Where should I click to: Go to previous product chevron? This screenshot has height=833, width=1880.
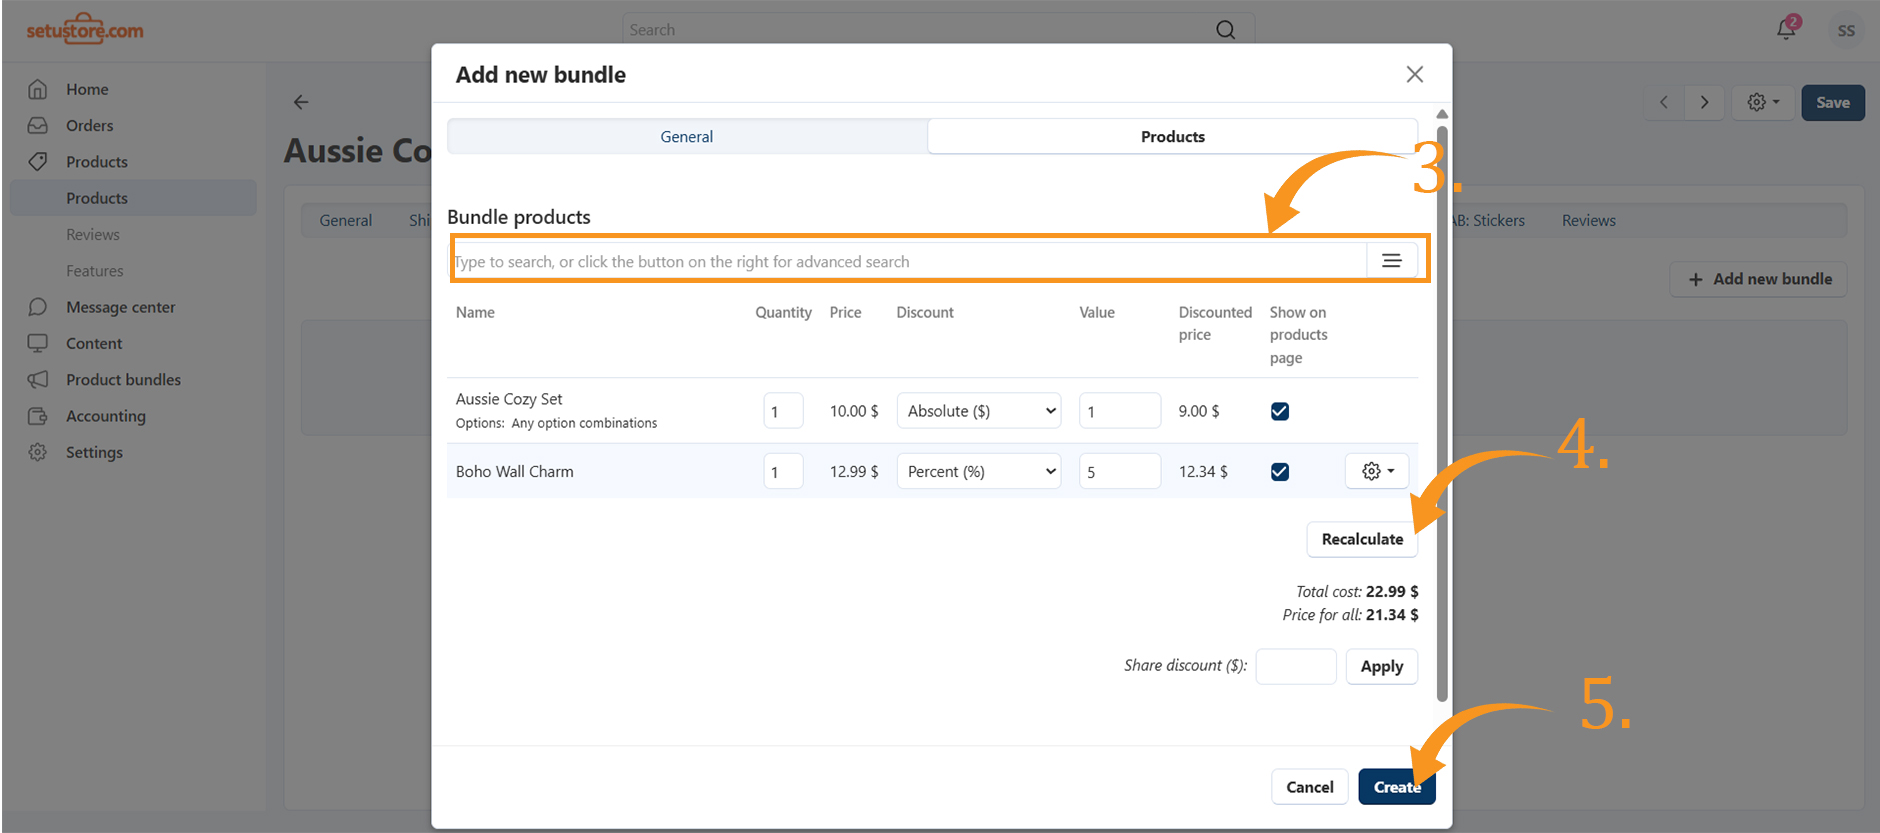coord(1664,102)
